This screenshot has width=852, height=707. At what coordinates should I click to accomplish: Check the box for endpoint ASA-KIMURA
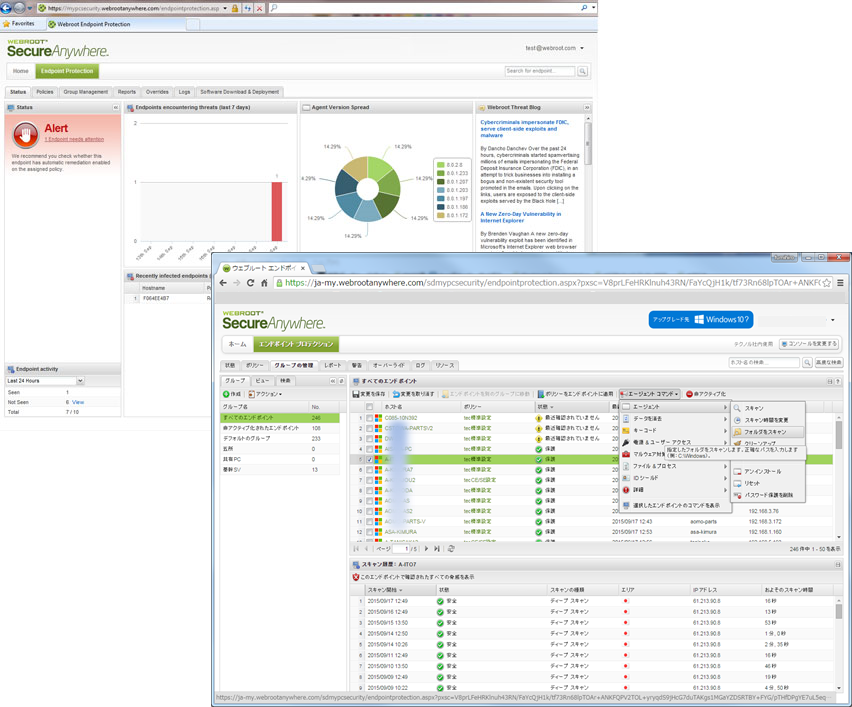click(x=369, y=531)
